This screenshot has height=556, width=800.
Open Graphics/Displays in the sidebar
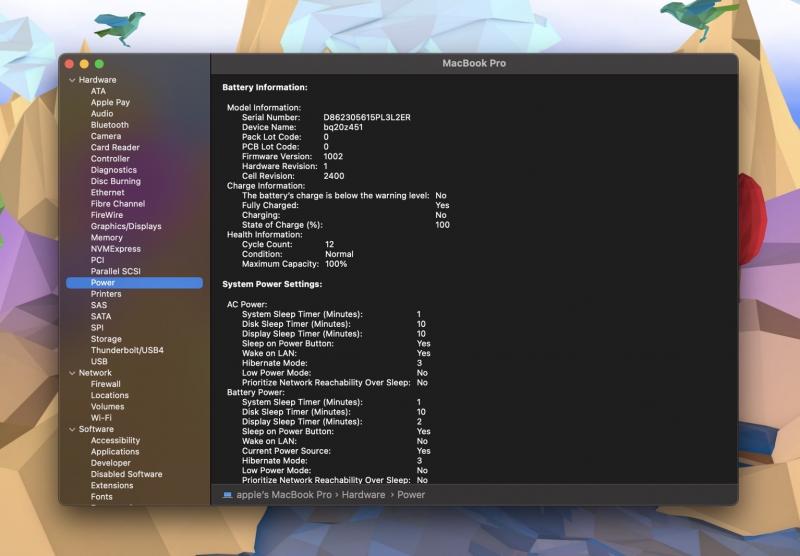click(x=126, y=226)
